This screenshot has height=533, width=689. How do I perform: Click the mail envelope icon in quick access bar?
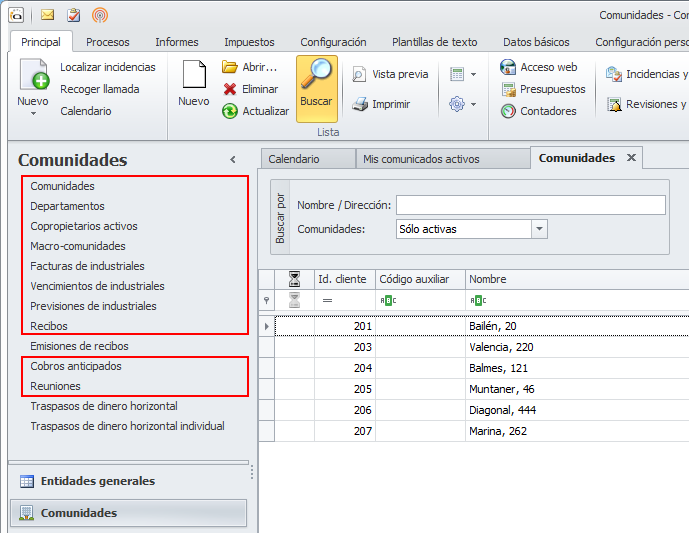coord(47,15)
